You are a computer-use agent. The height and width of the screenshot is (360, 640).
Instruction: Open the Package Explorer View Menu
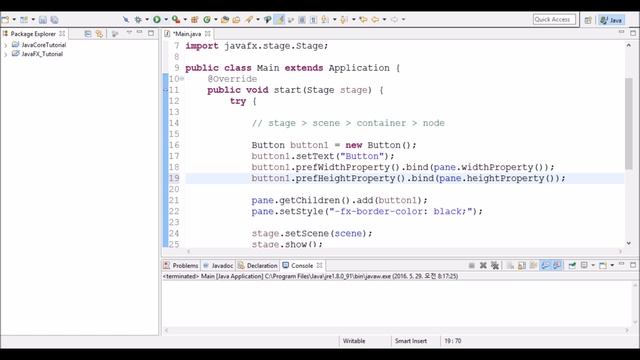[x=129, y=33]
